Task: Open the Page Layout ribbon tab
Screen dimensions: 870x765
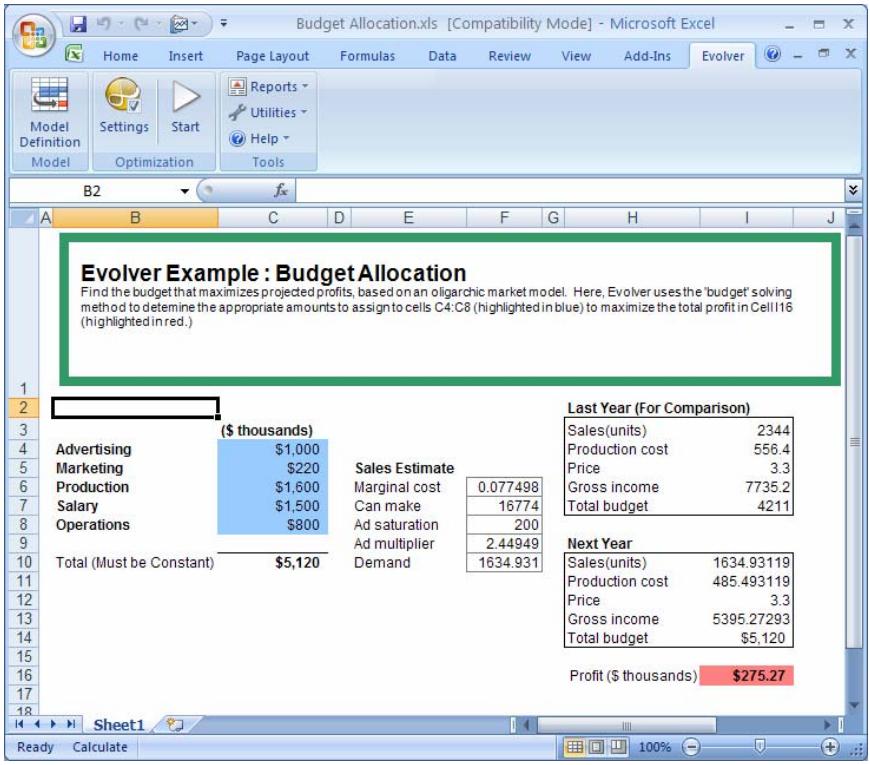Action: [272, 56]
